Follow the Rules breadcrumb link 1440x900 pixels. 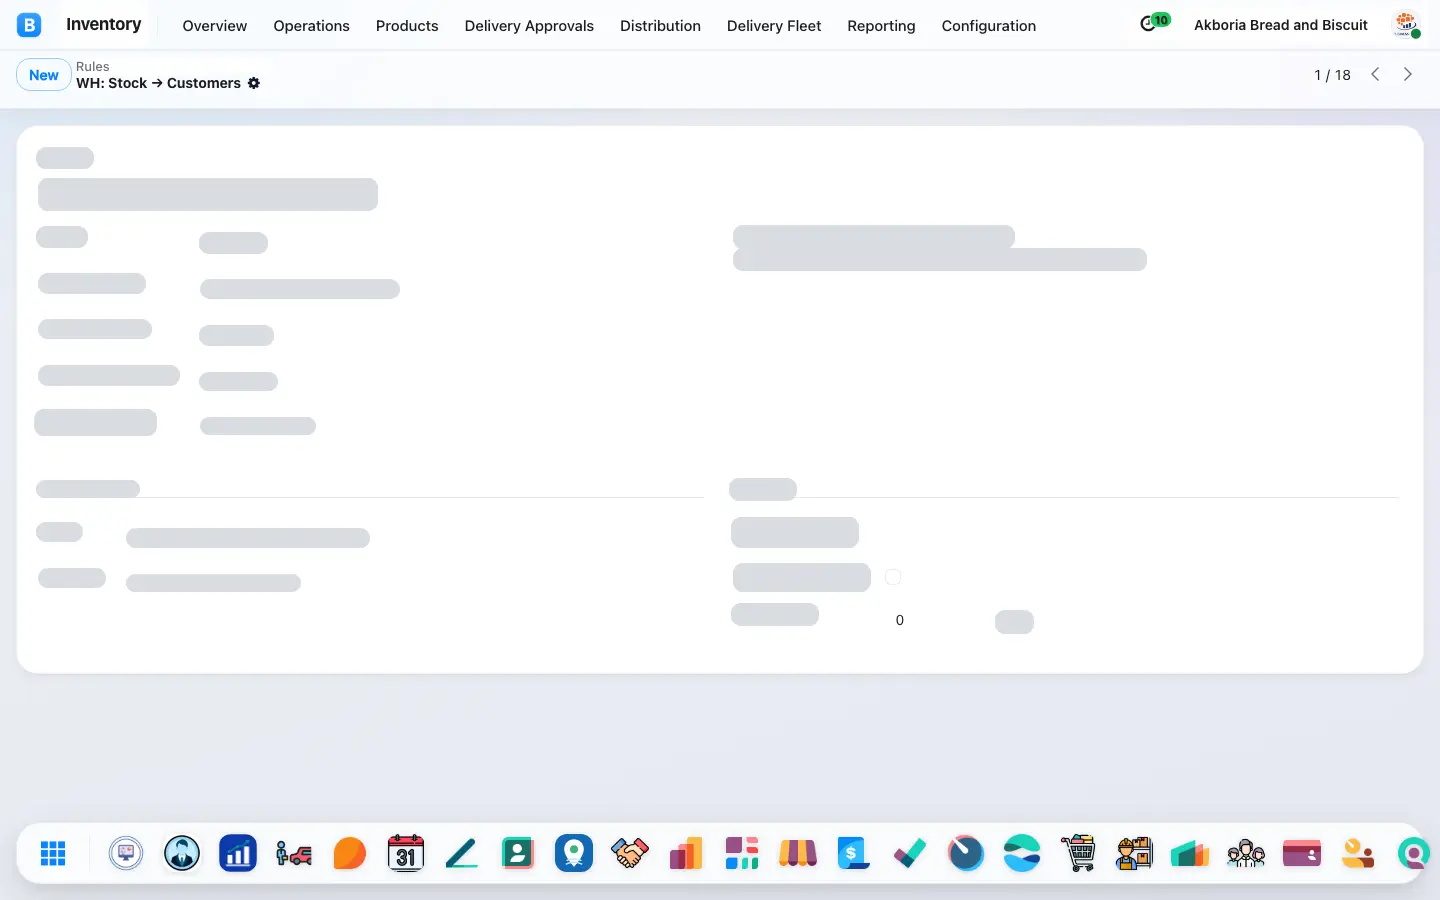click(x=93, y=66)
